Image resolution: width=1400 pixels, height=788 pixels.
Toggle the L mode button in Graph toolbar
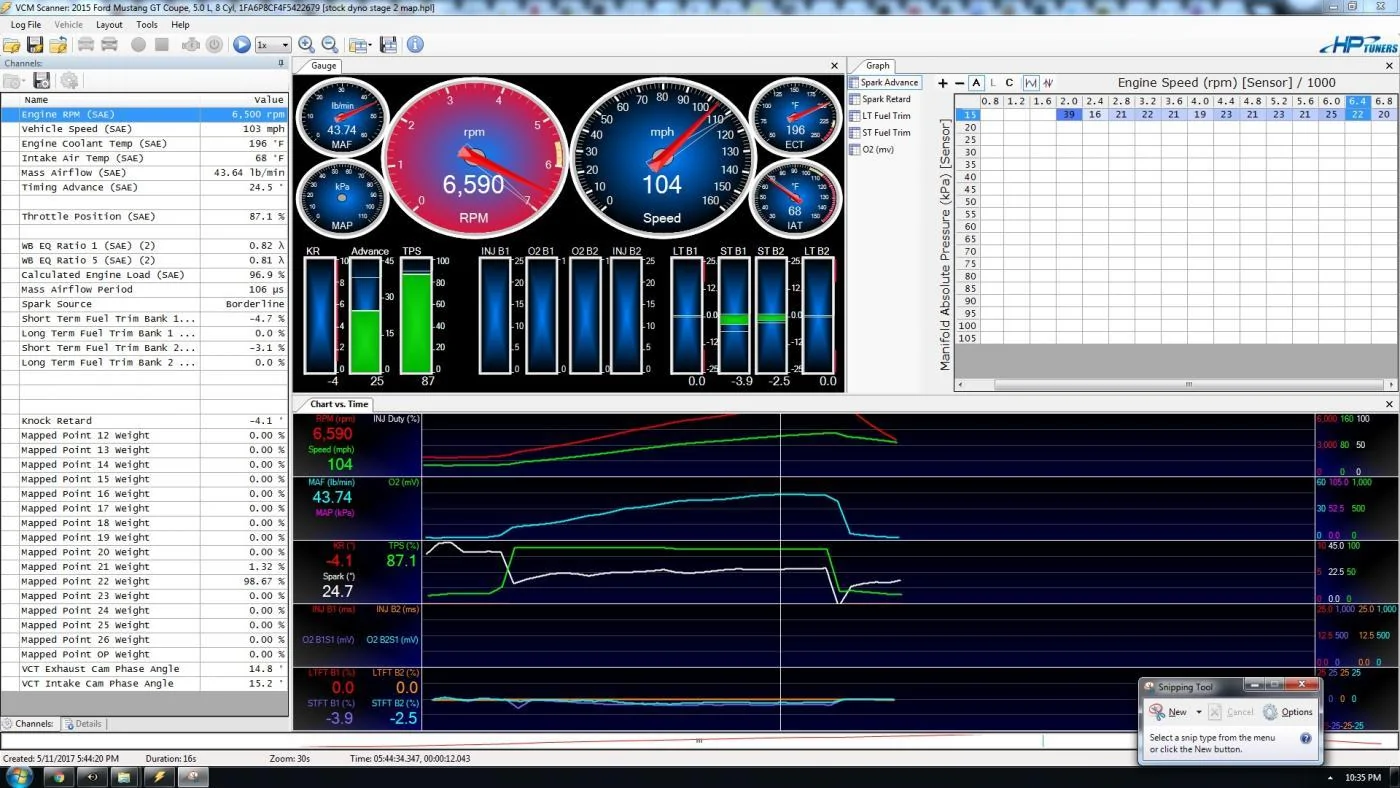(993, 83)
